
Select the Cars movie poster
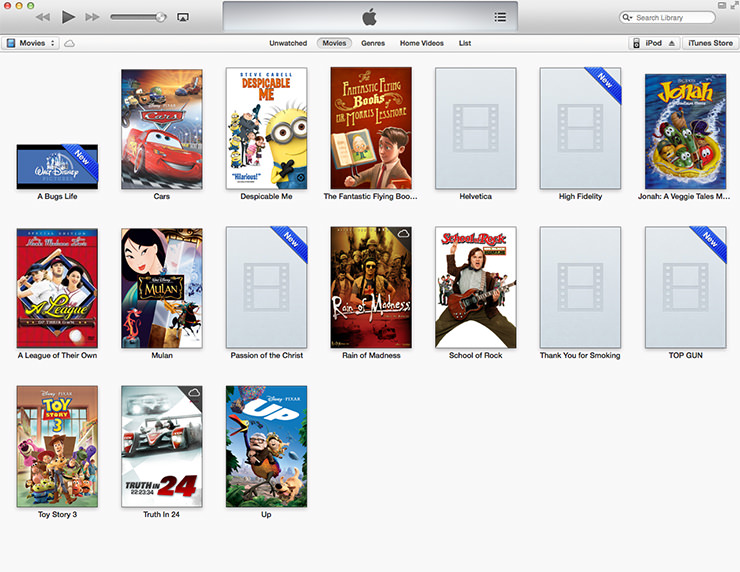point(162,129)
